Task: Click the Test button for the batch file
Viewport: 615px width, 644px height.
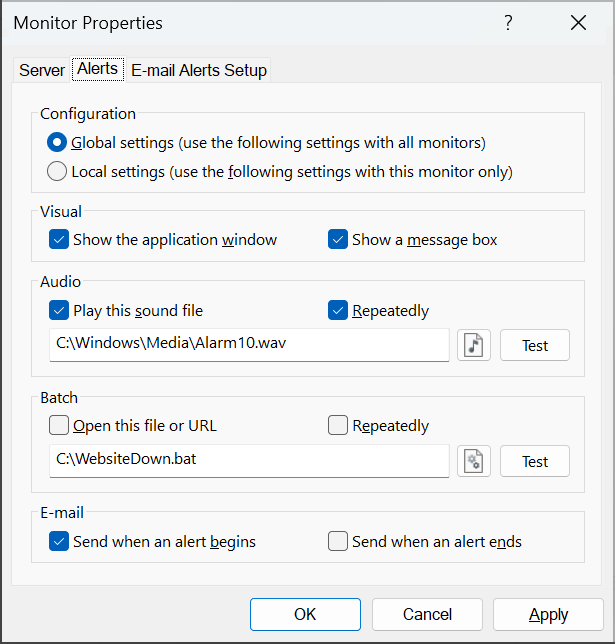Action: [x=535, y=461]
